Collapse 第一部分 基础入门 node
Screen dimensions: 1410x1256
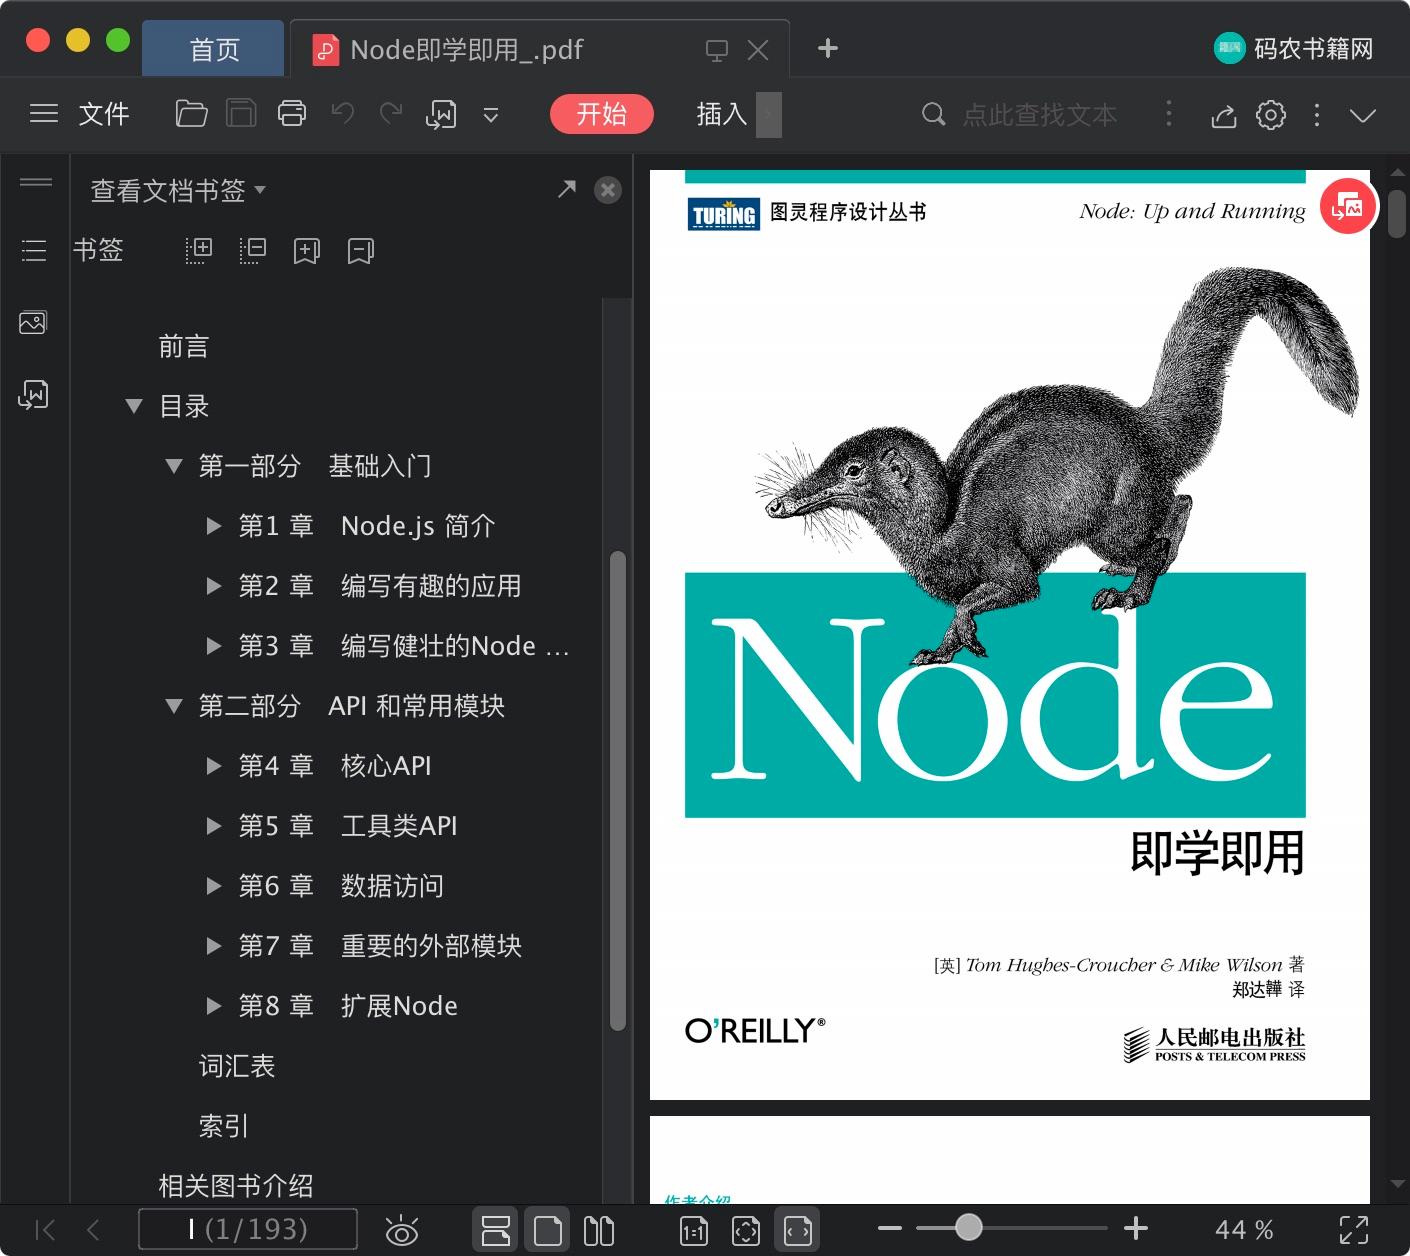tap(174, 466)
